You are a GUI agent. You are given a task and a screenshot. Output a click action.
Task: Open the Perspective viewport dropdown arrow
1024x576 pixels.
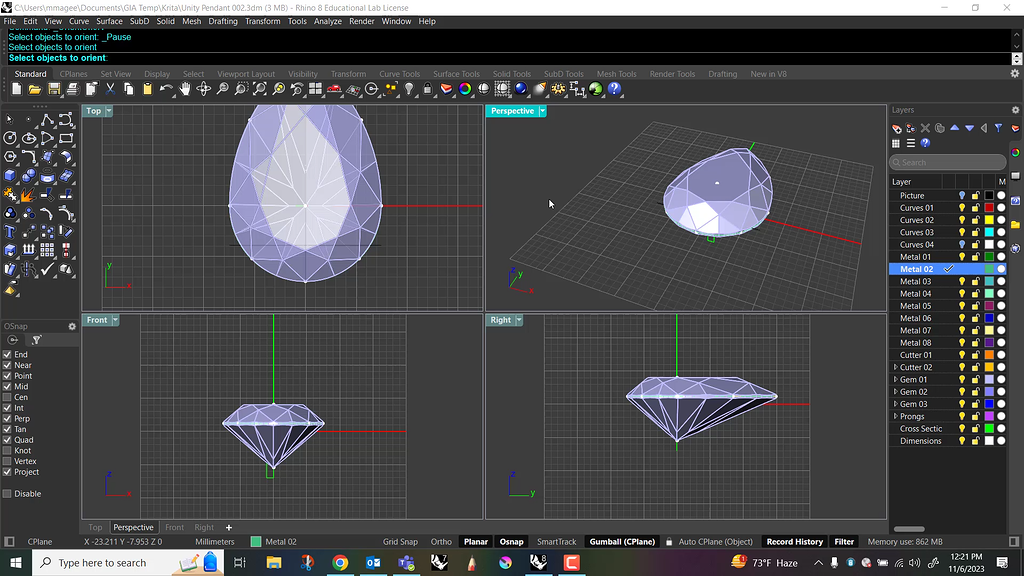(x=543, y=111)
